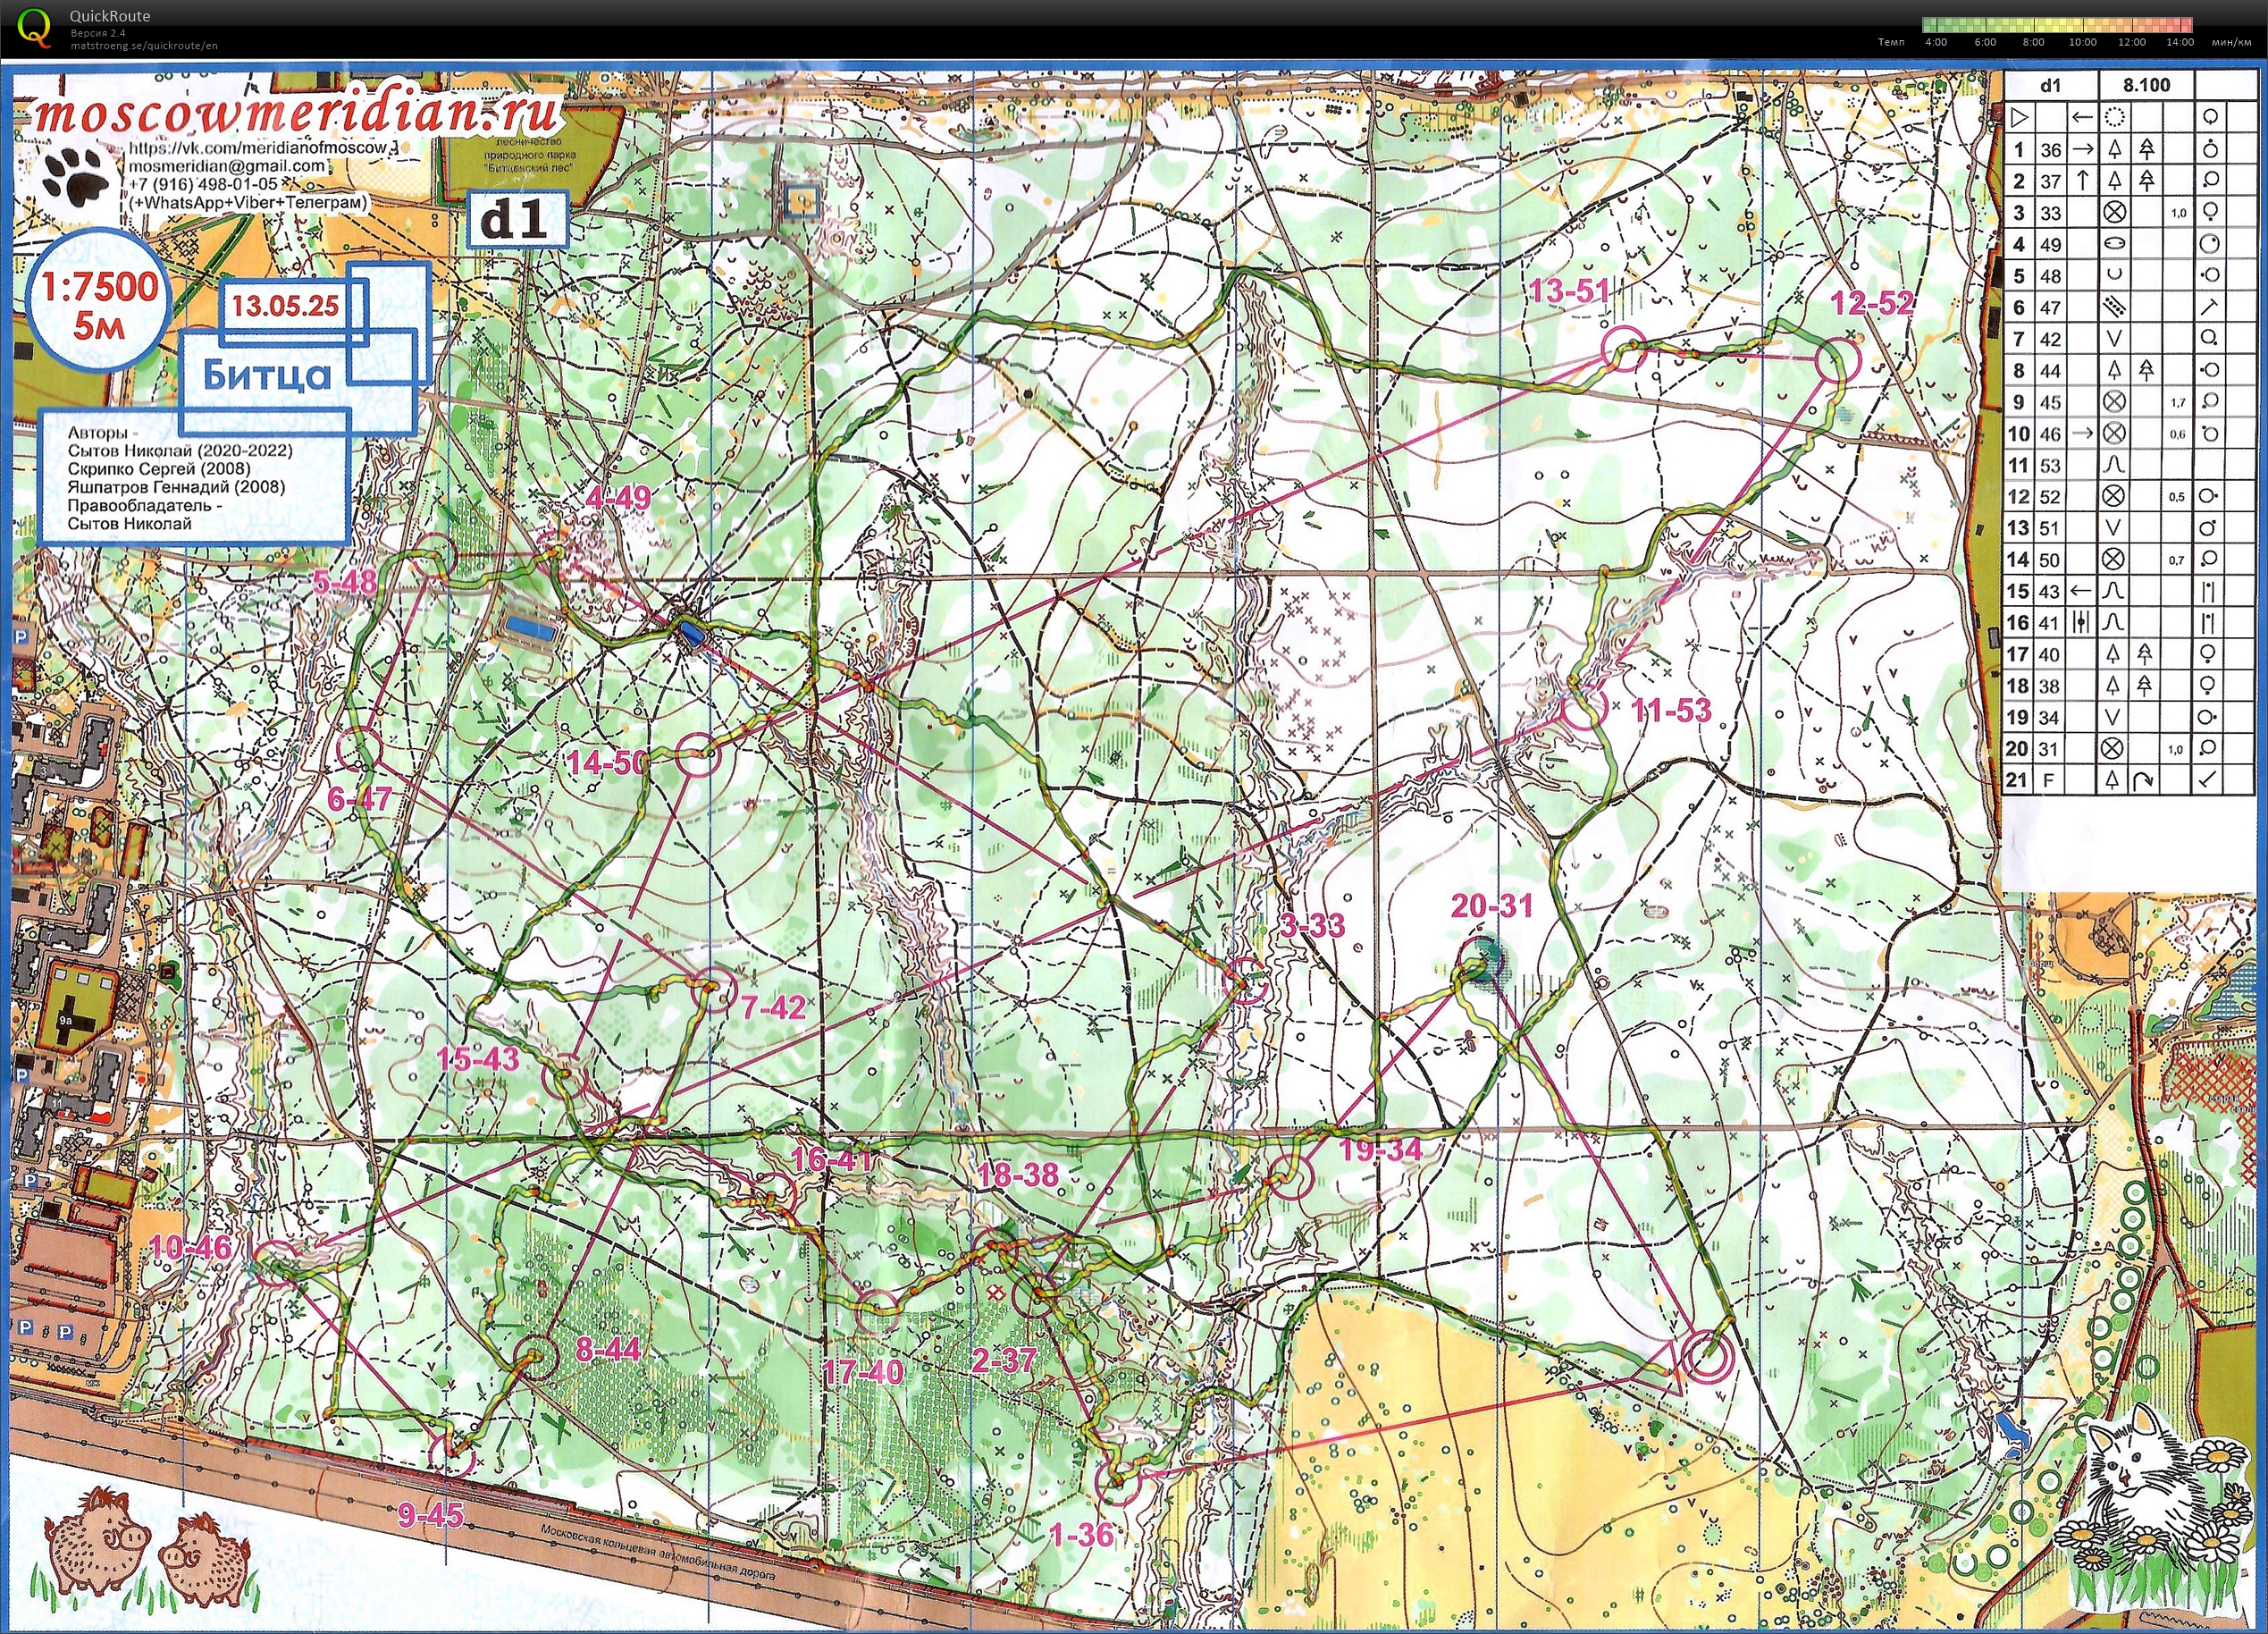Click description row 1 code 36

[x=2050, y=150]
